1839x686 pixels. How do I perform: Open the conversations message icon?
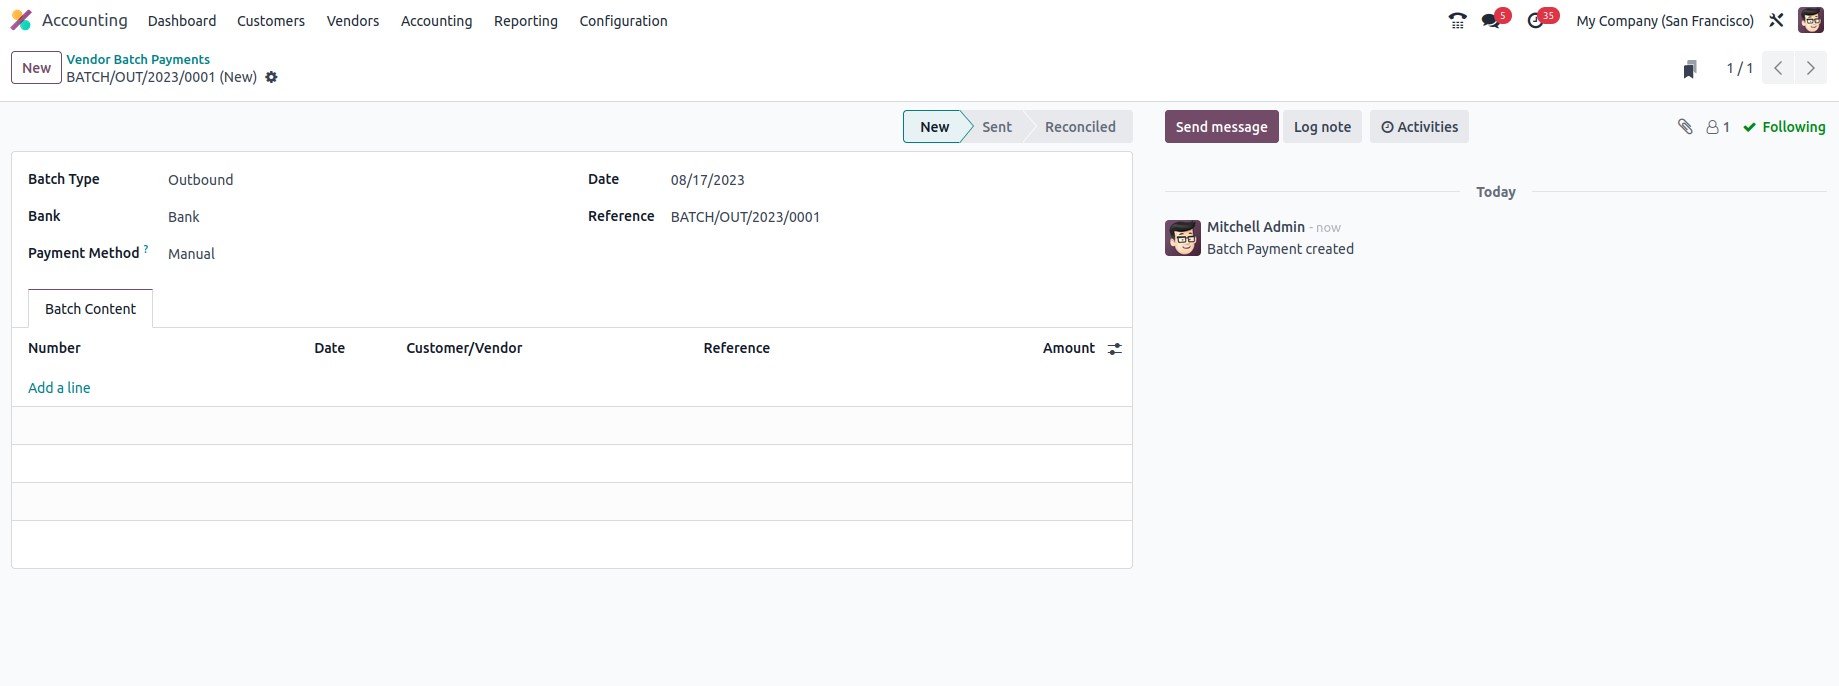[1491, 20]
